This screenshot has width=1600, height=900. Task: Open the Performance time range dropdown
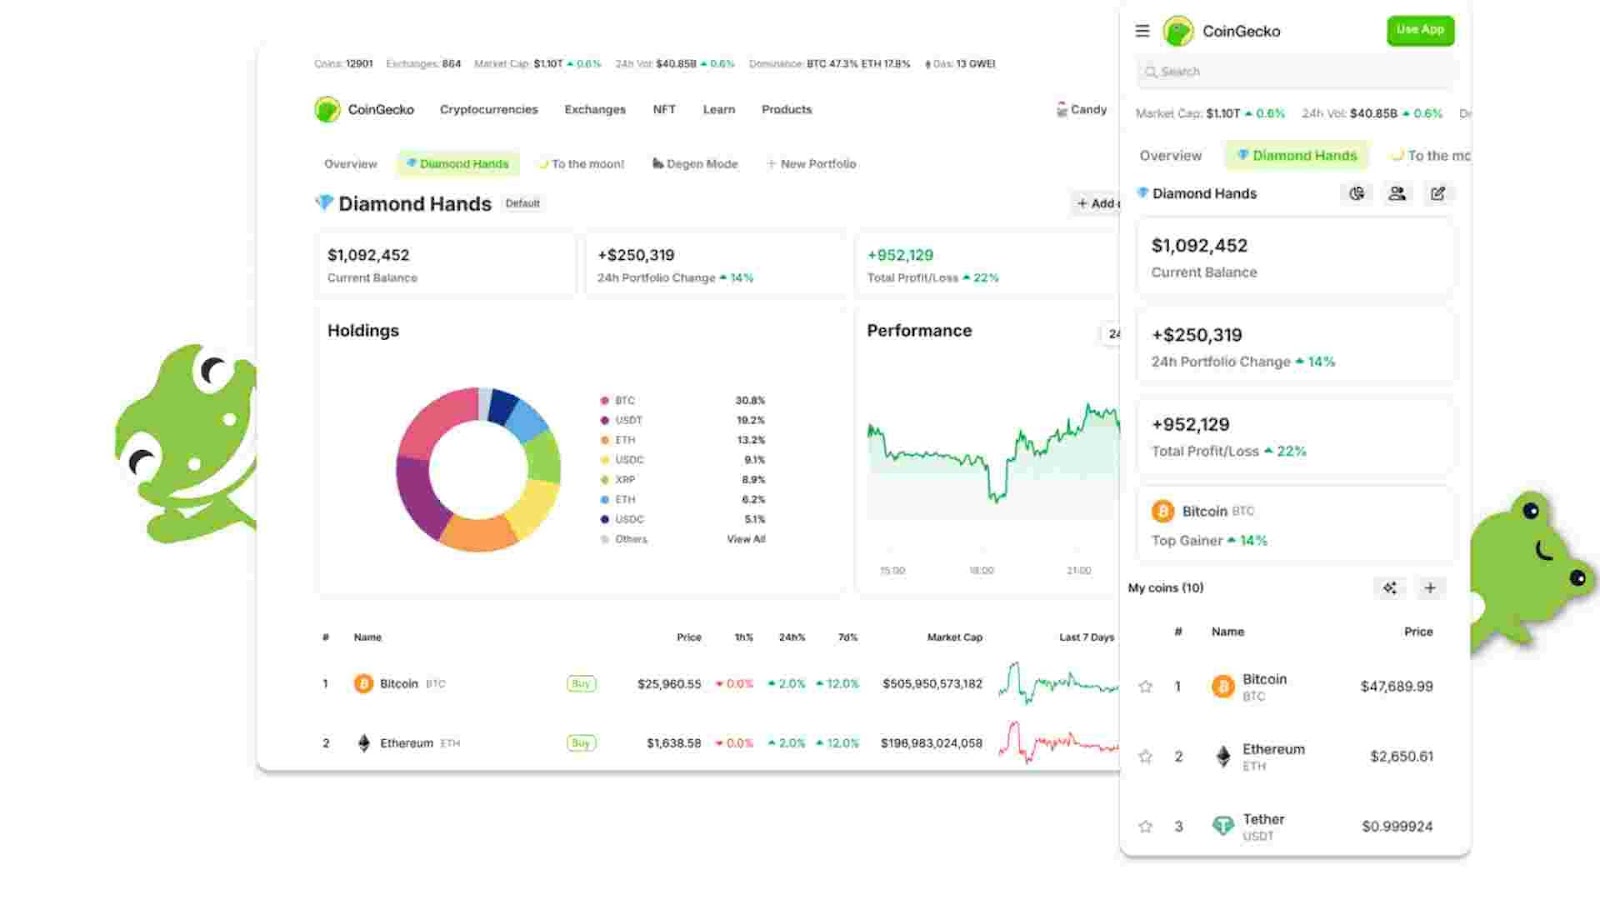[x=1110, y=334]
